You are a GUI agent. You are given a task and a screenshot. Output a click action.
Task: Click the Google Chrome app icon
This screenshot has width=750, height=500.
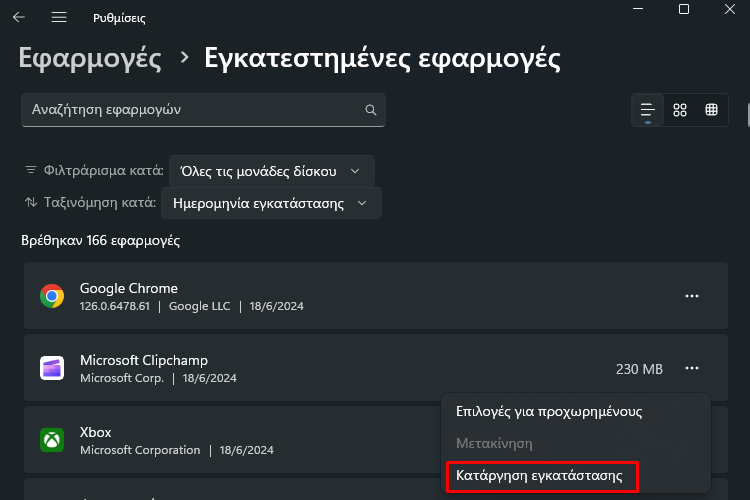click(x=52, y=296)
